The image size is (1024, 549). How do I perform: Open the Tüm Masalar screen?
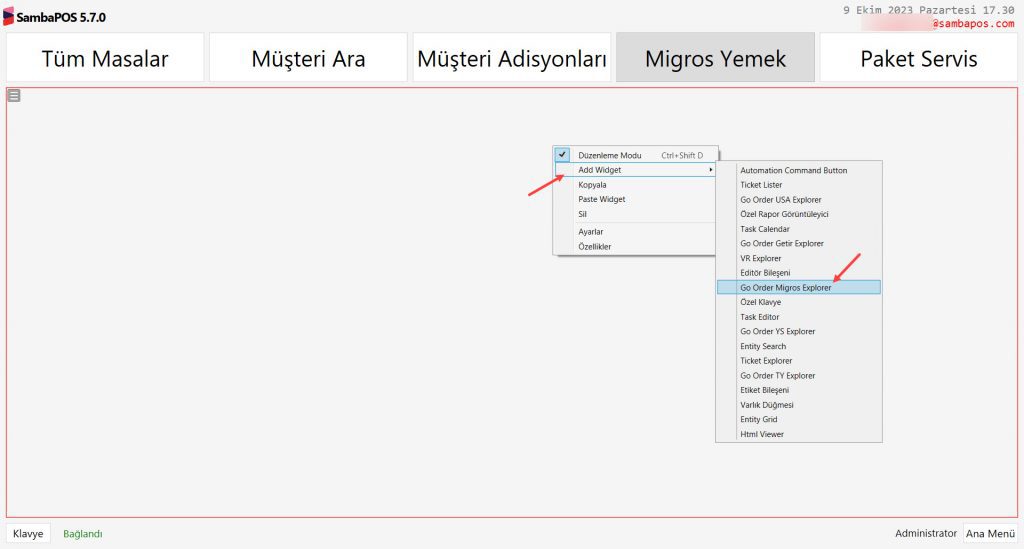[105, 58]
